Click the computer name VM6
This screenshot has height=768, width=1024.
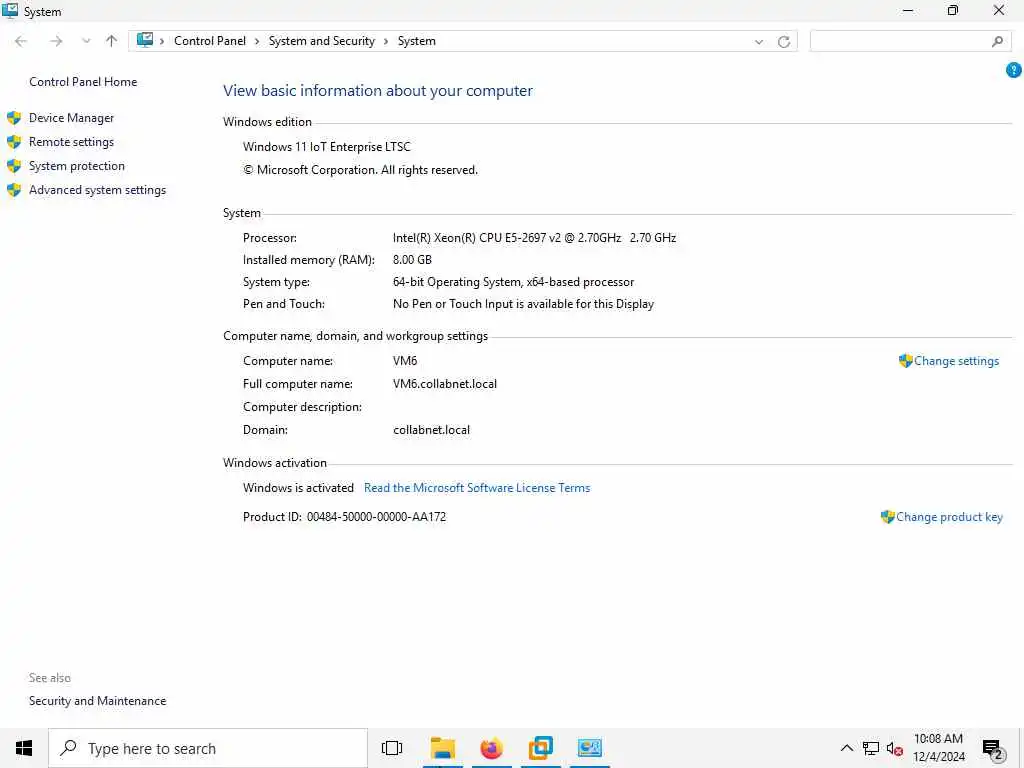(405, 360)
